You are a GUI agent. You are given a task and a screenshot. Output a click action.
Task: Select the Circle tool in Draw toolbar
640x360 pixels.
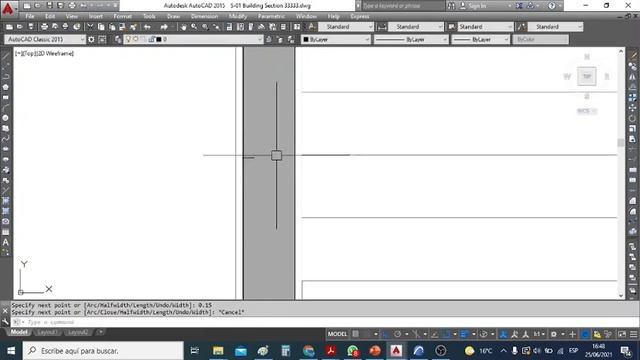coord(6,118)
